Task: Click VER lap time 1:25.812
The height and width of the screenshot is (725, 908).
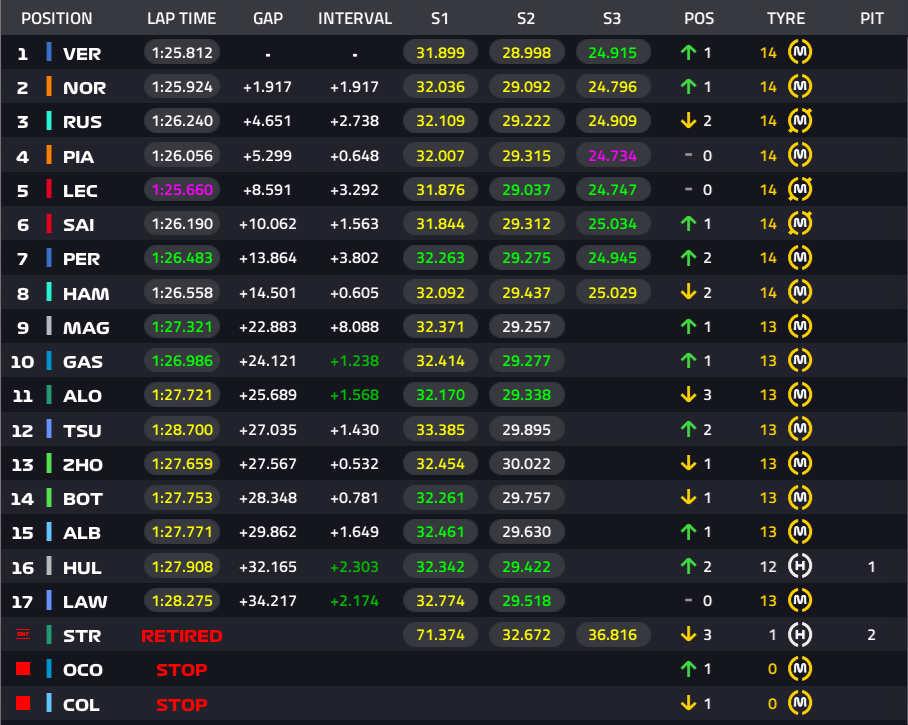Action: [182, 53]
